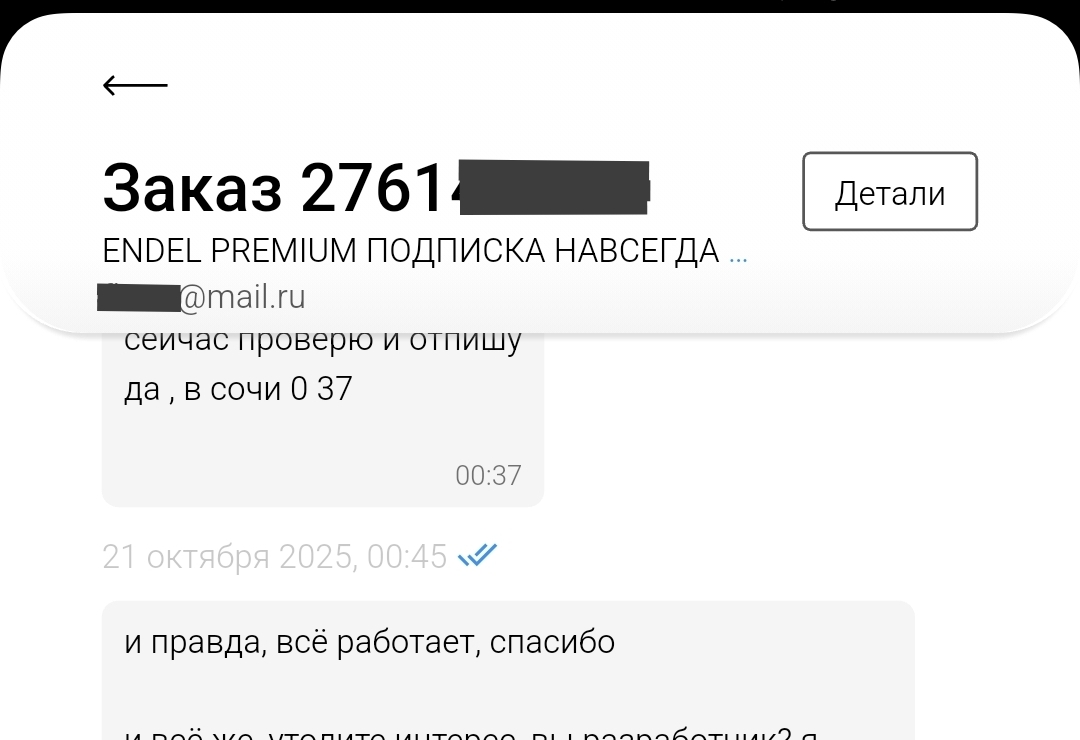The height and width of the screenshot is (740, 1080).
Task: Tap the black status bar at the top
Action: (540, 6)
